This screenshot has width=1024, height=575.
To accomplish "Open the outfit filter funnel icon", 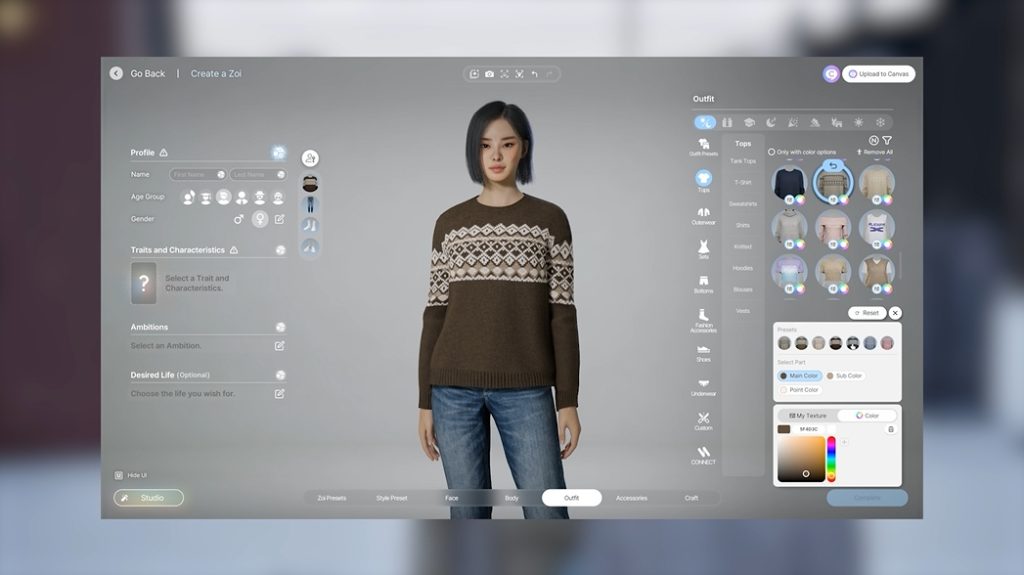I will pyautogui.click(x=887, y=140).
